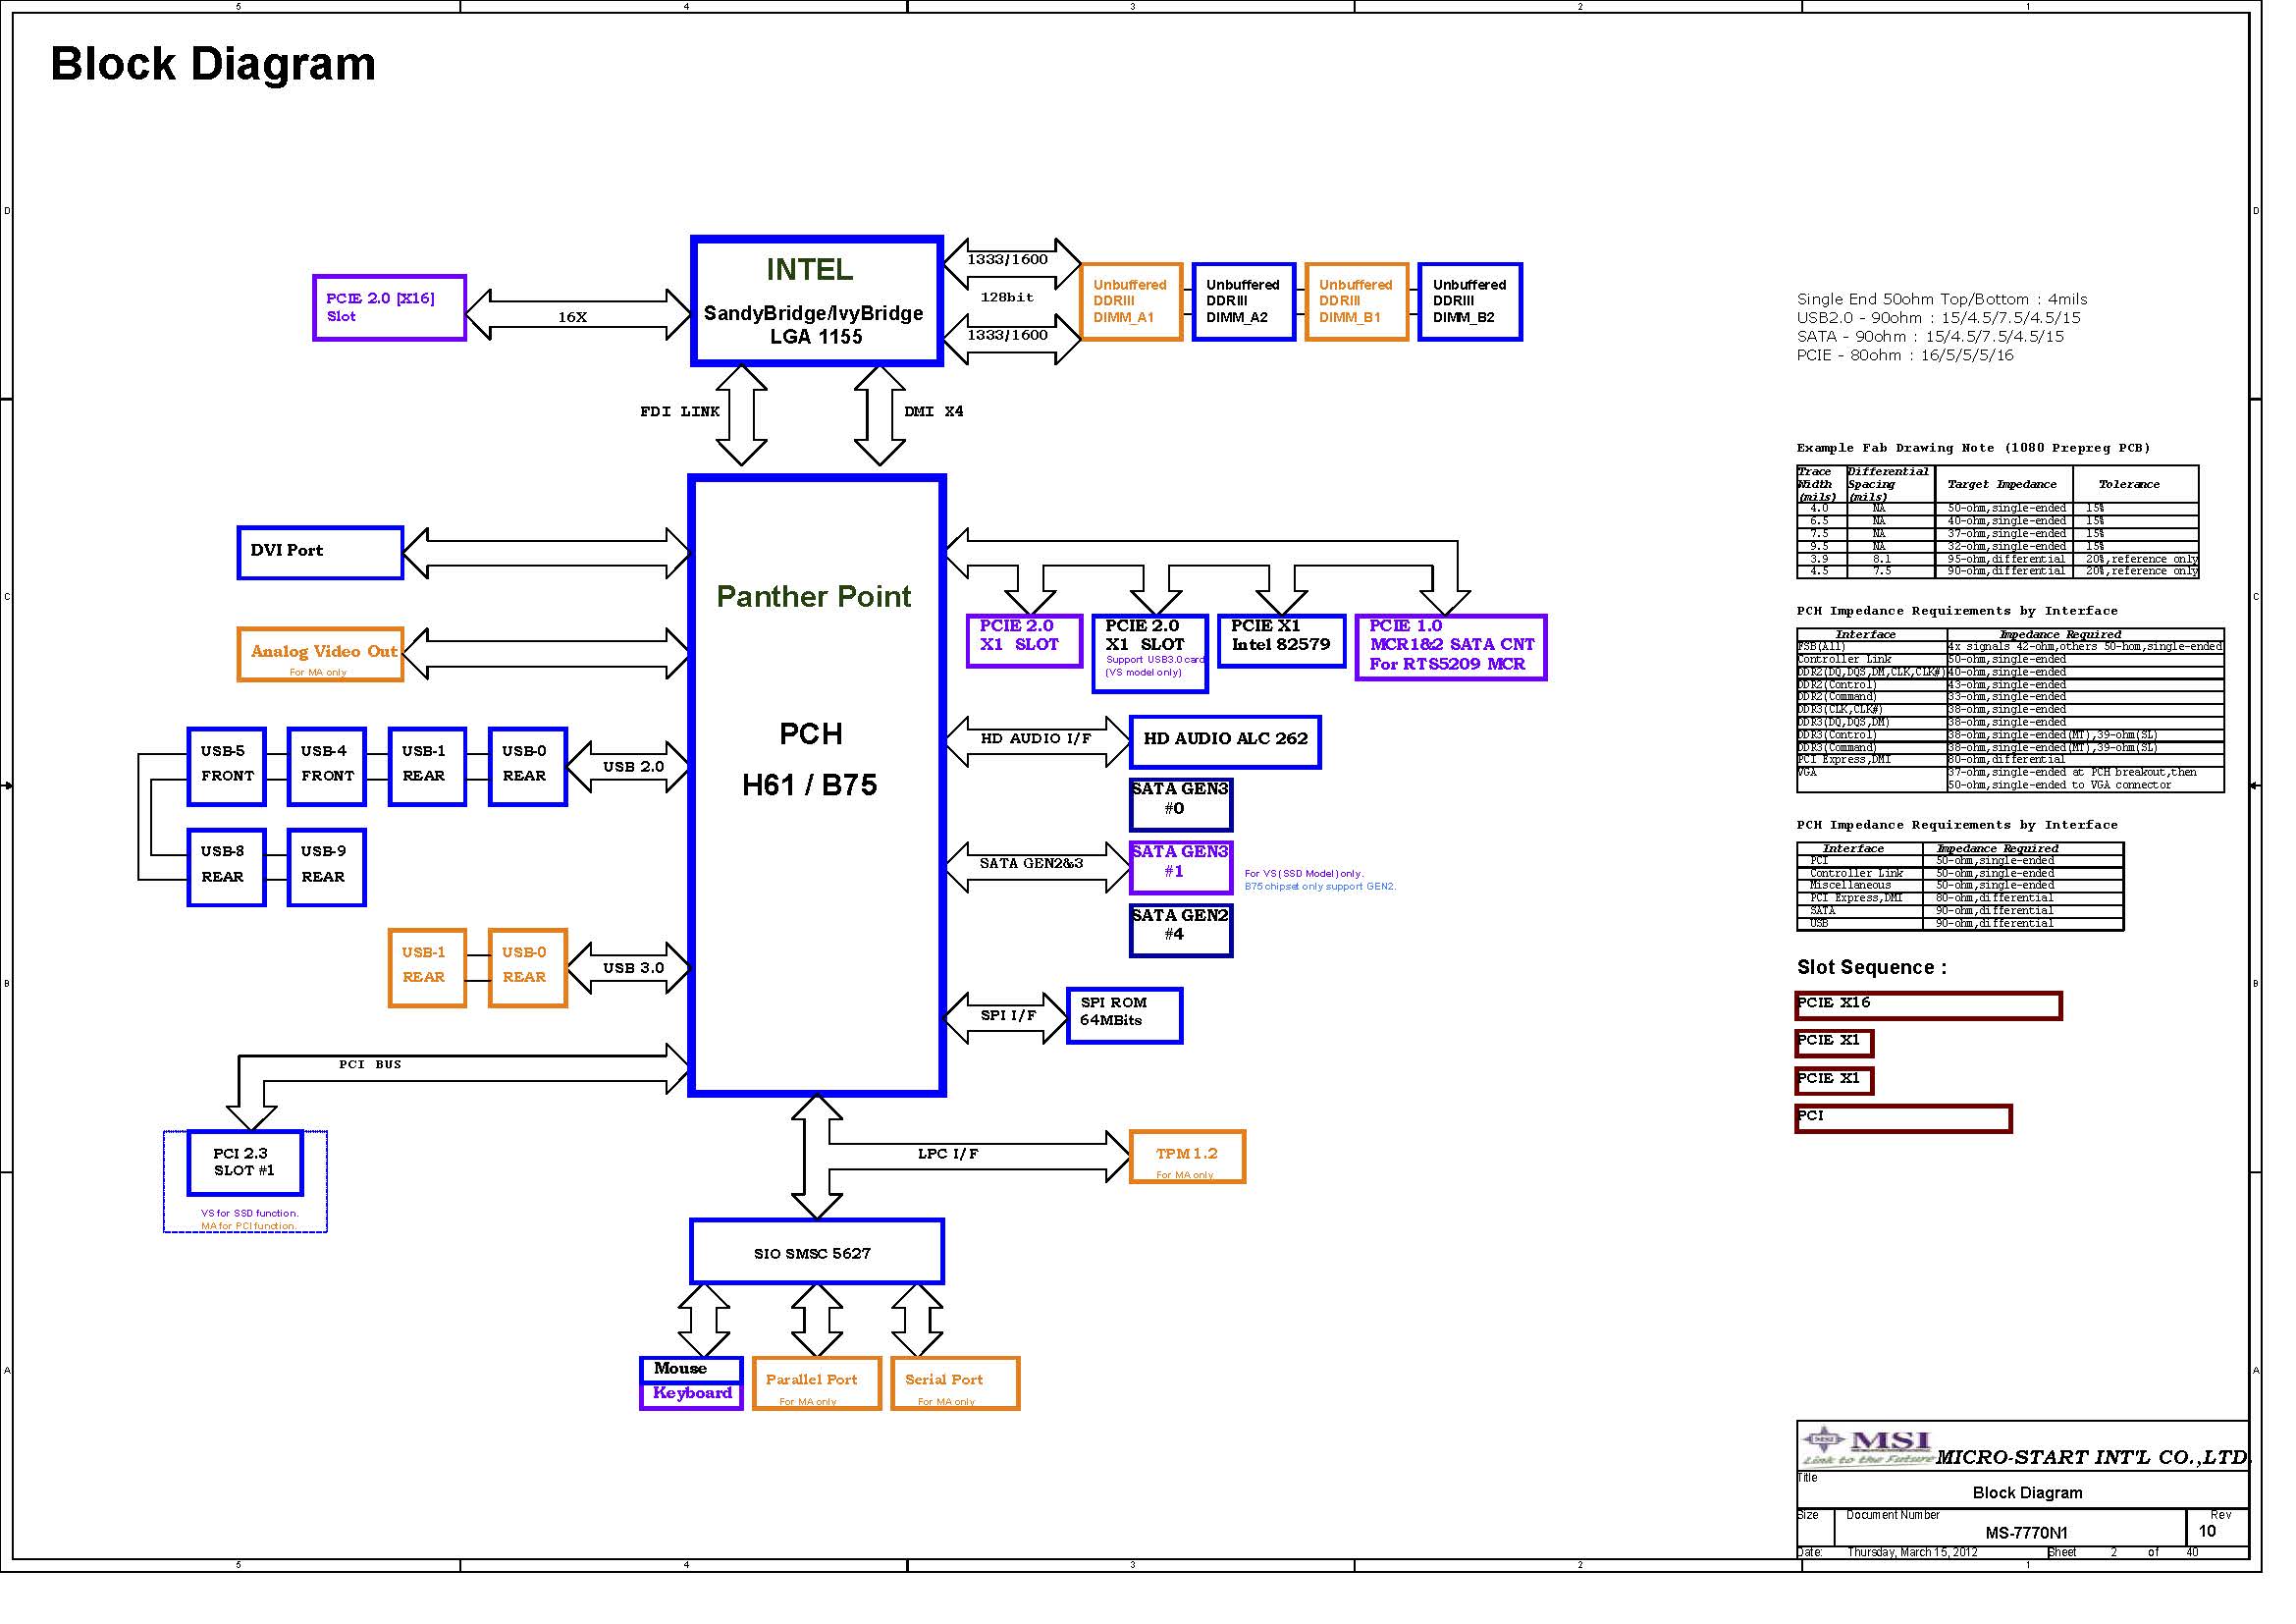
Task: Select the Analog Video Out block
Action: click(x=320, y=655)
